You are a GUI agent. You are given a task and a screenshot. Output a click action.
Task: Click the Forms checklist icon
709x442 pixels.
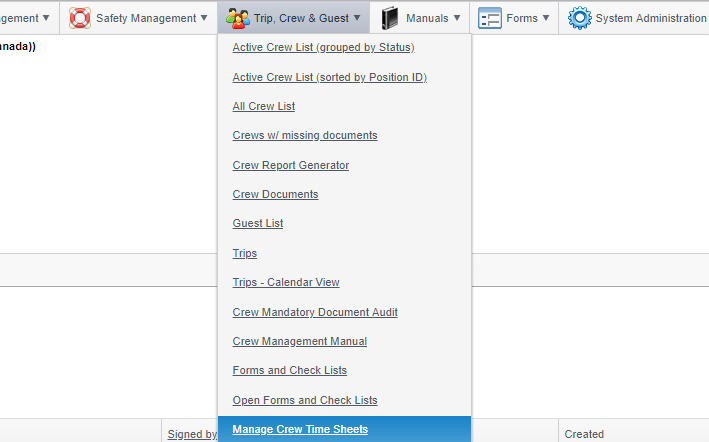(490, 18)
